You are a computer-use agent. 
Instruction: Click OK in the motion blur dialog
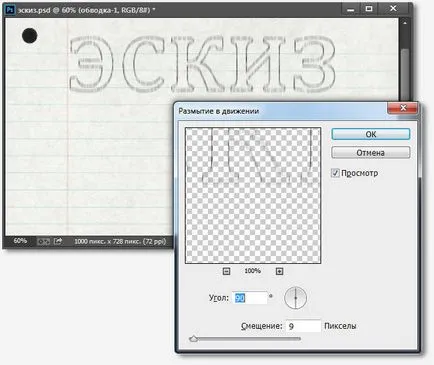coord(371,134)
